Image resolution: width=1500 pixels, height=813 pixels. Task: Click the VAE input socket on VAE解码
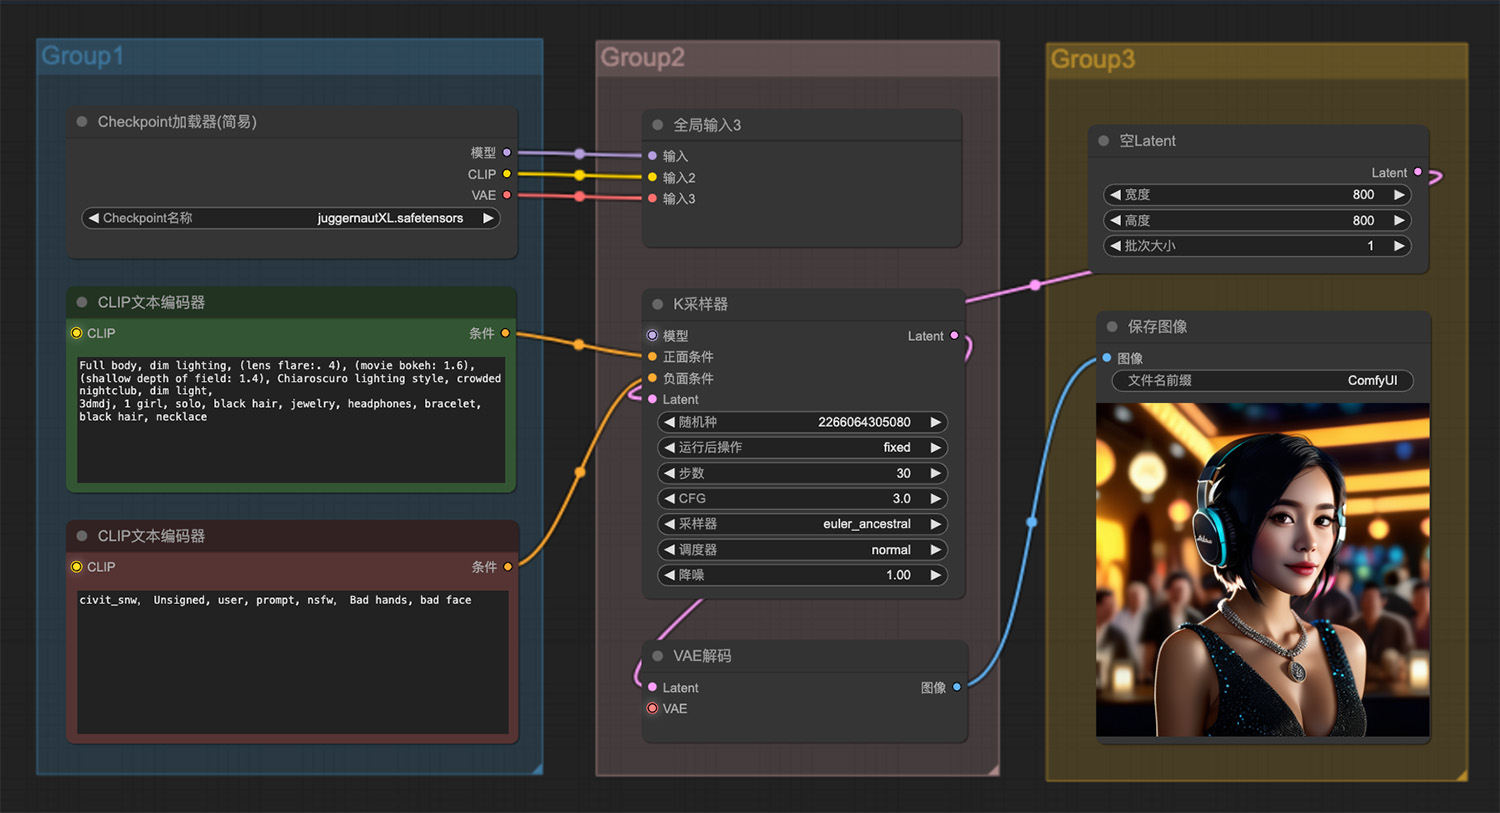[652, 708]
